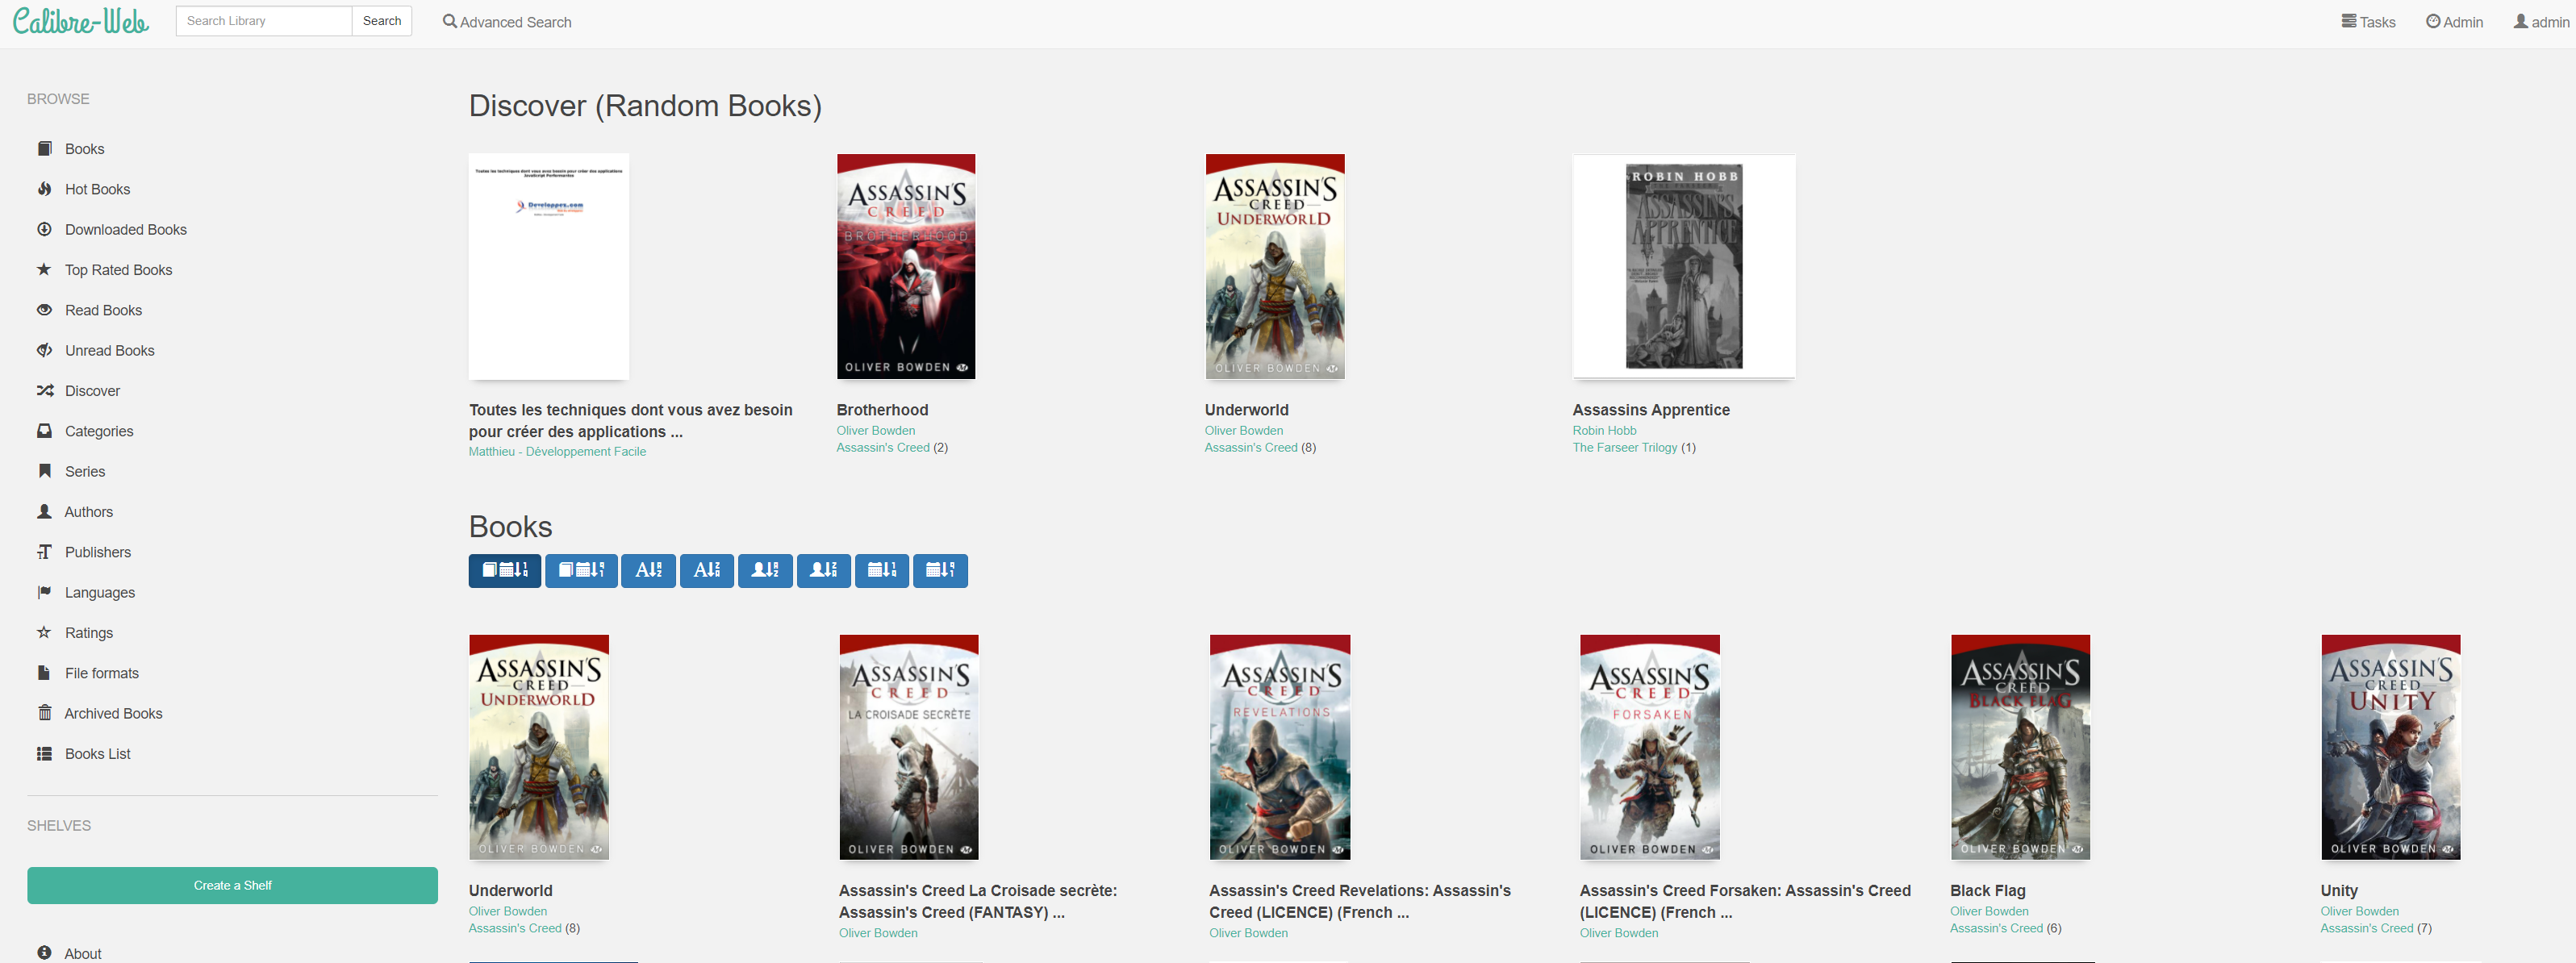The height and width of the screenshot is (963, 2576).
Task: Open Advanced Search from the top bar
Action: [x=507, y=22]
